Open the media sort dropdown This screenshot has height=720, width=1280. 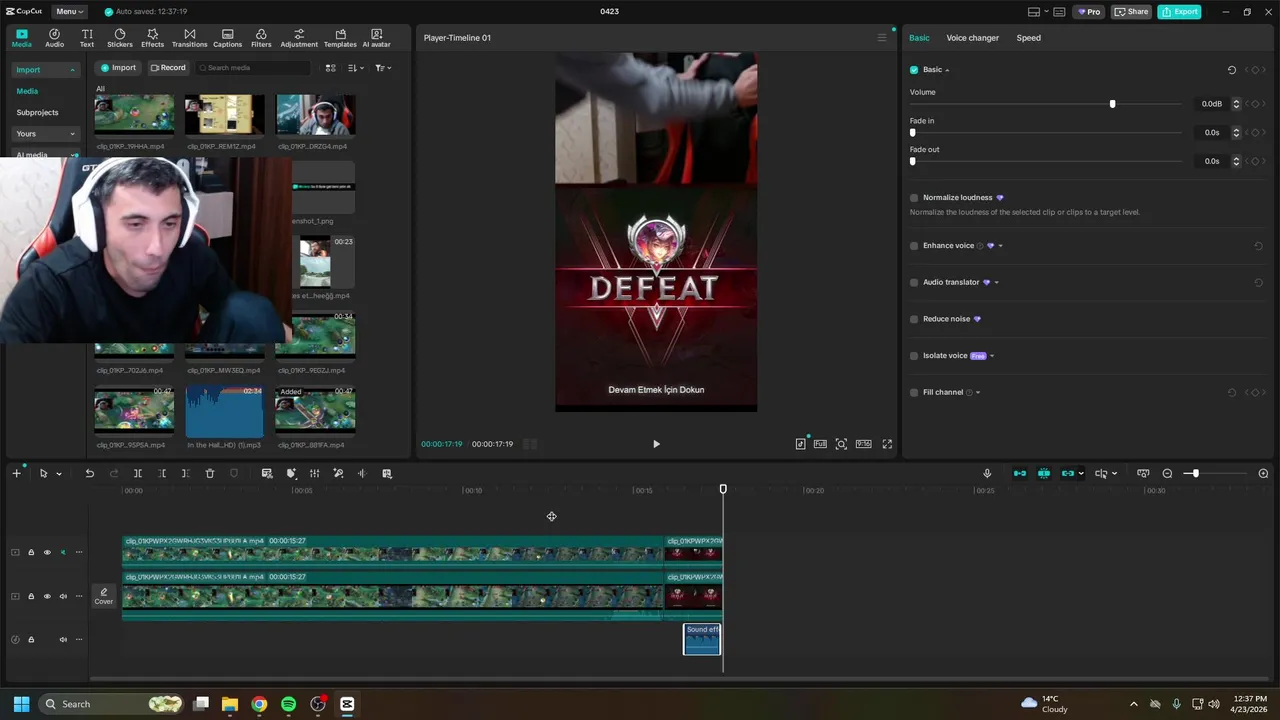(x=356, y=68)
